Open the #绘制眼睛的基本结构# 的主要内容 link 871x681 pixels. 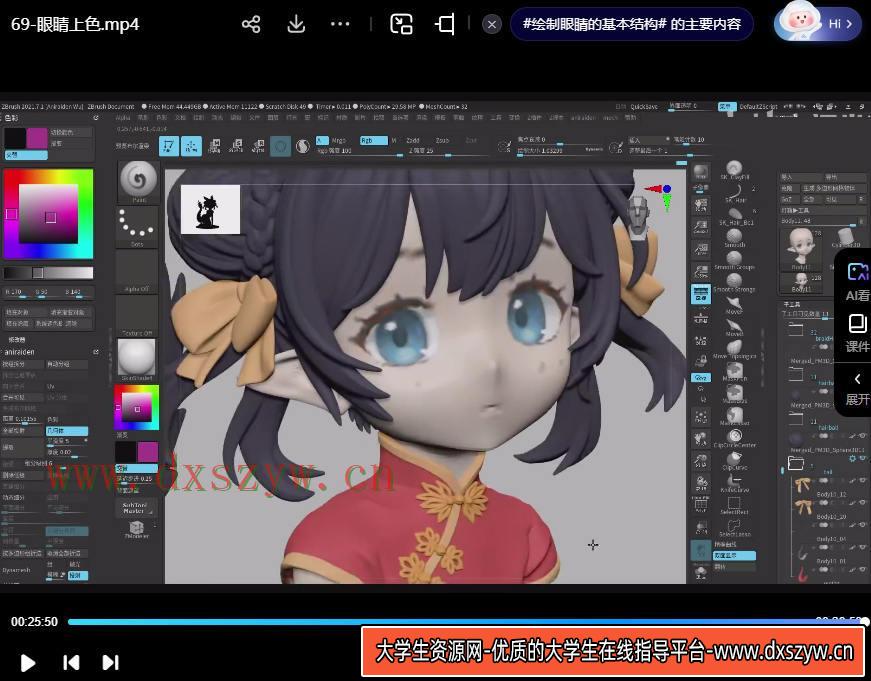(632, 24)
